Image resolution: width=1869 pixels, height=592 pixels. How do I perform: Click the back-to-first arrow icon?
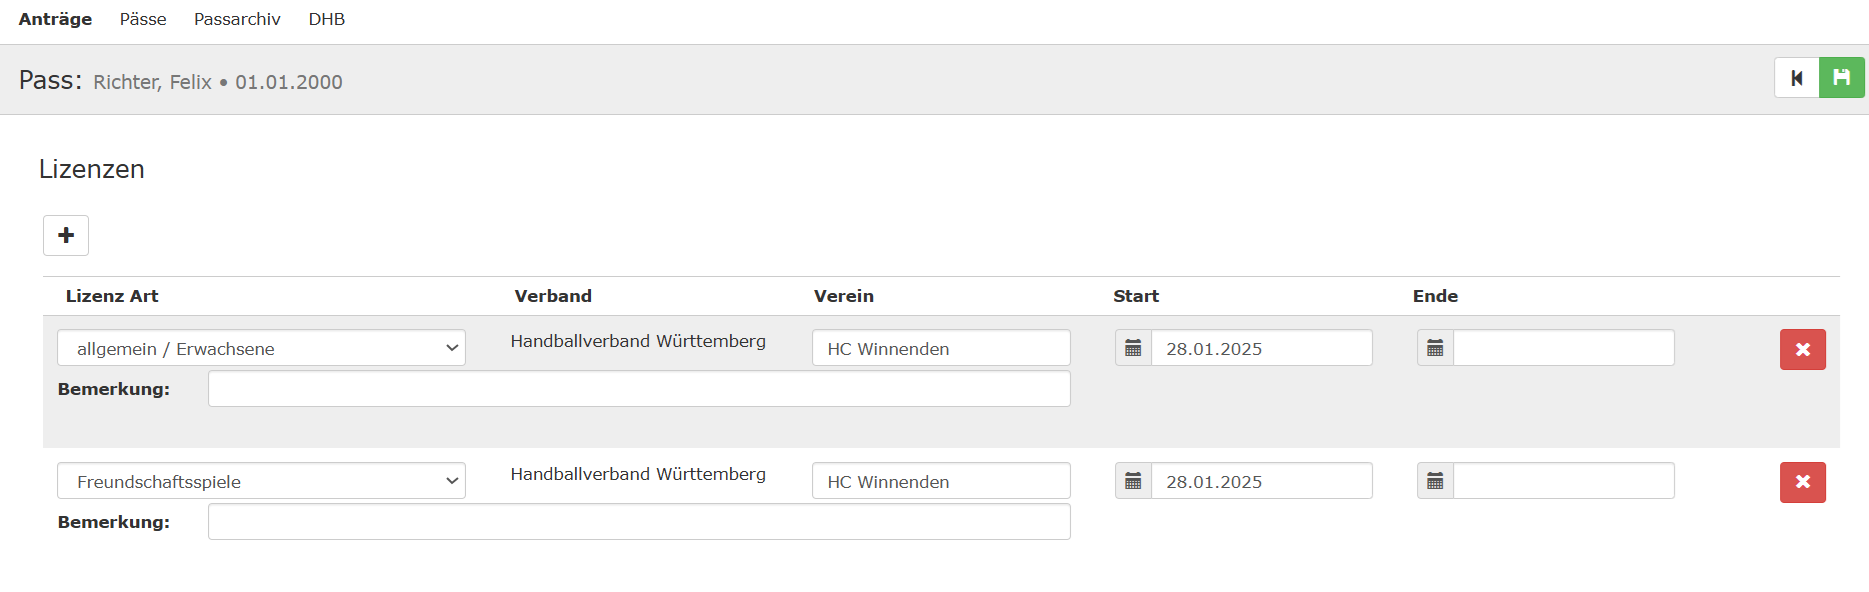(1797, 78)
